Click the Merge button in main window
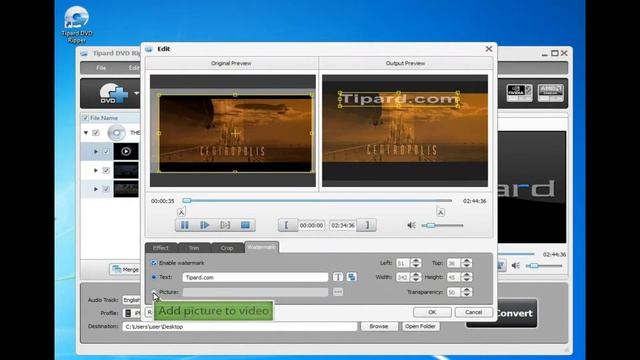 (x=126, y=269)
